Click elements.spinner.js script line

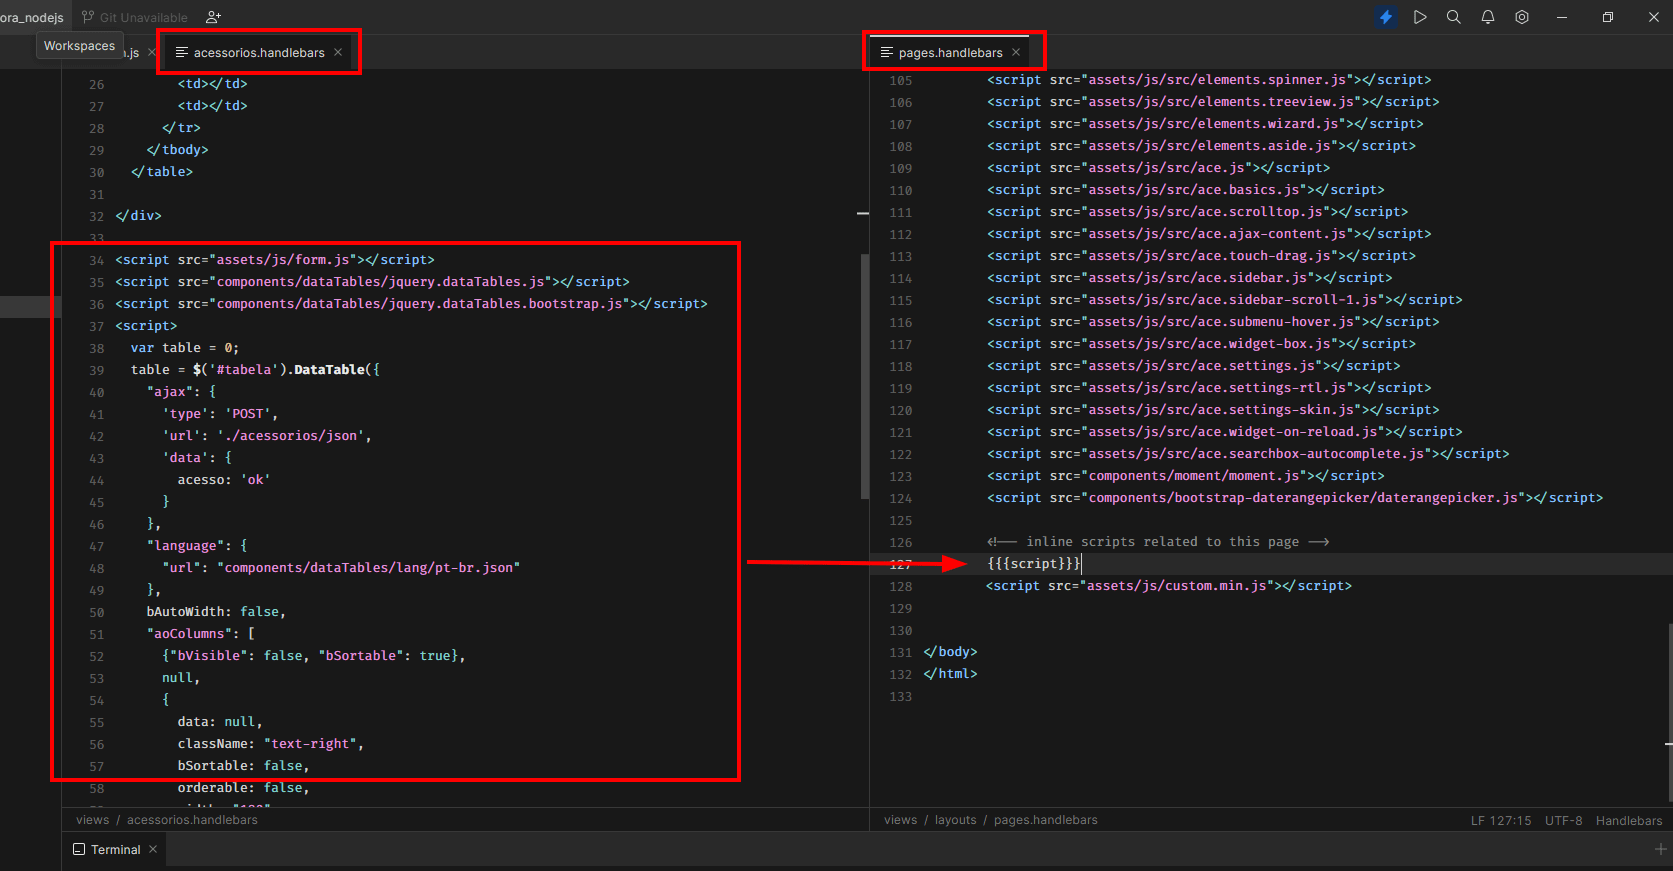click(1209, 80)
